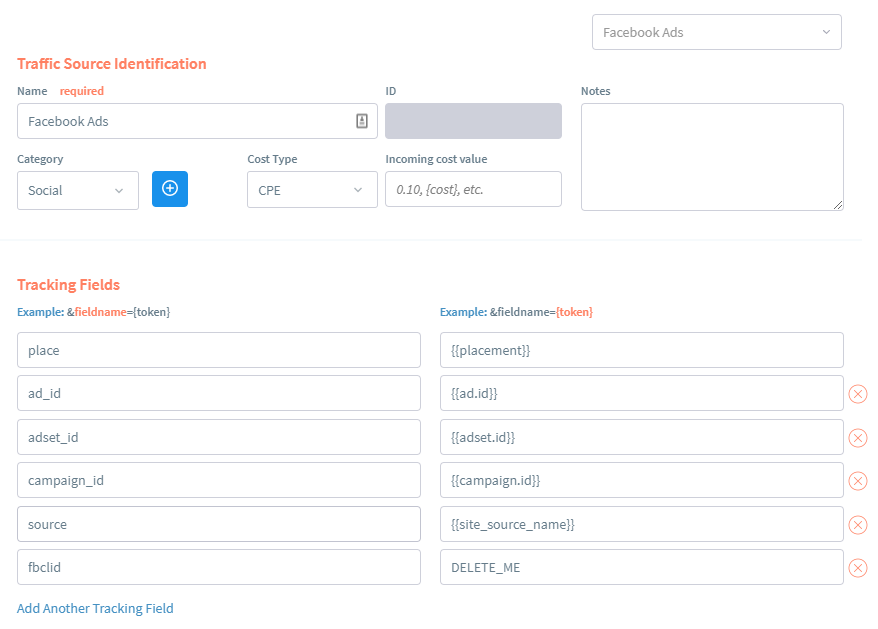
Task: Click the fbclid field name input
Action: click(219, 567)
